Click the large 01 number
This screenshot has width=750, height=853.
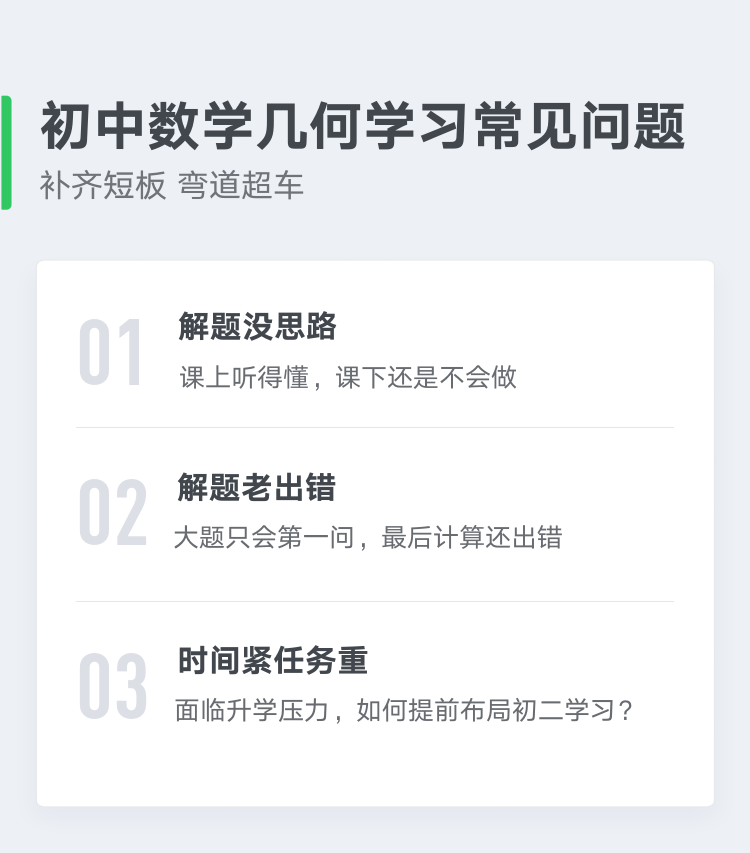tap(110, 352)
